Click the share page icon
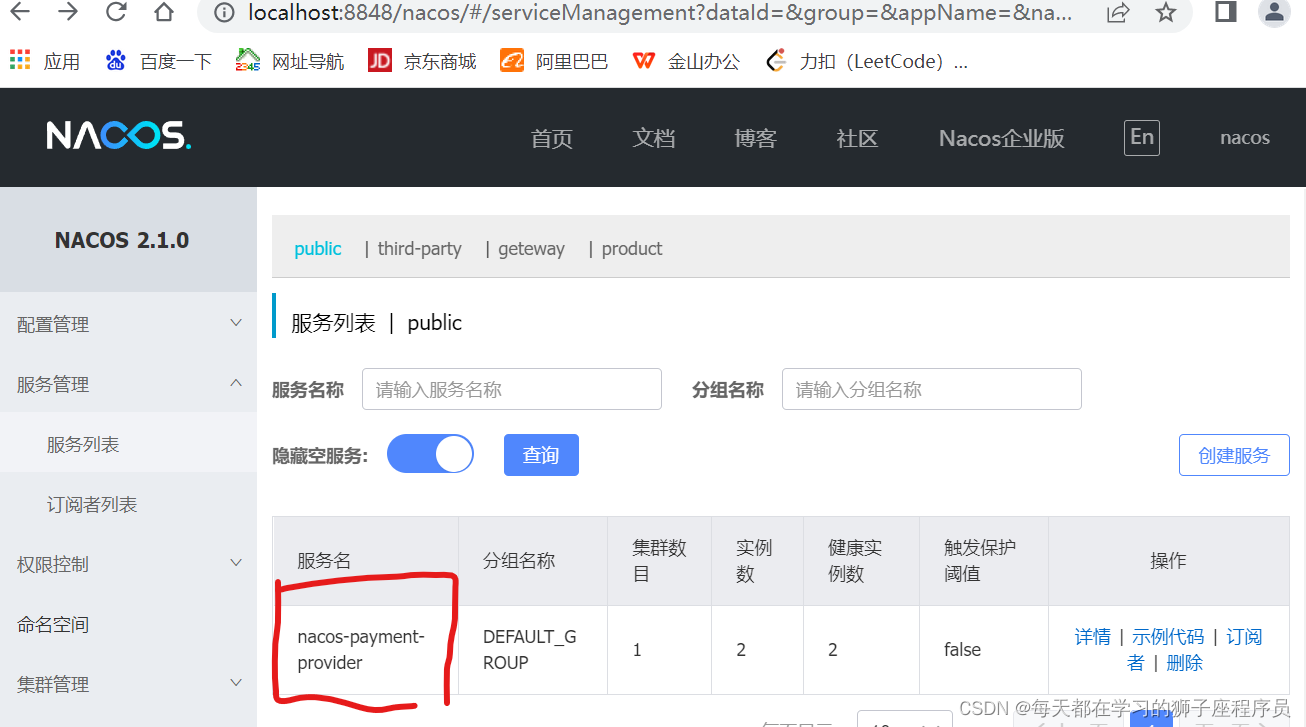This screenshot has height=727, width=1306. 1118,13
